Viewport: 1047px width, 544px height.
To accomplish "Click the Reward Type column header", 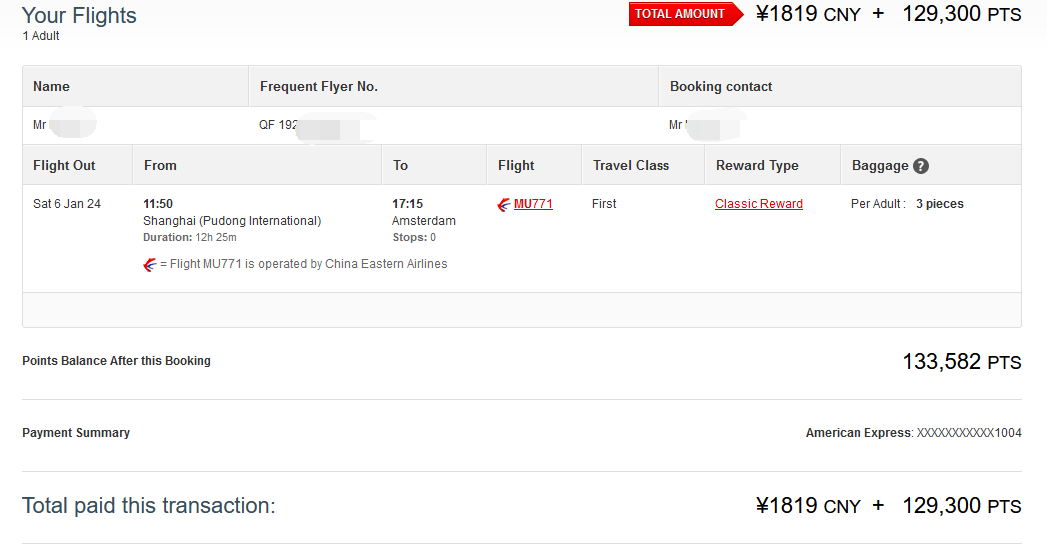I will [x=757, y=166].
